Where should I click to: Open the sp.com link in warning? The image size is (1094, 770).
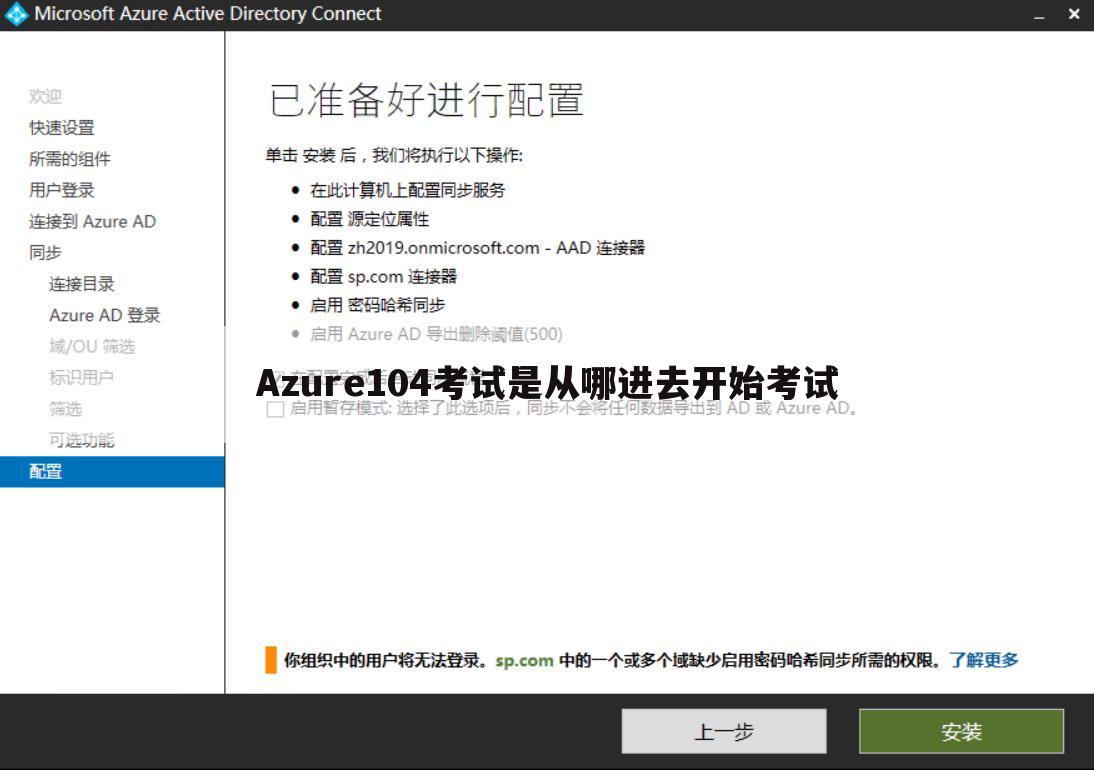click(x=524, y=660)
